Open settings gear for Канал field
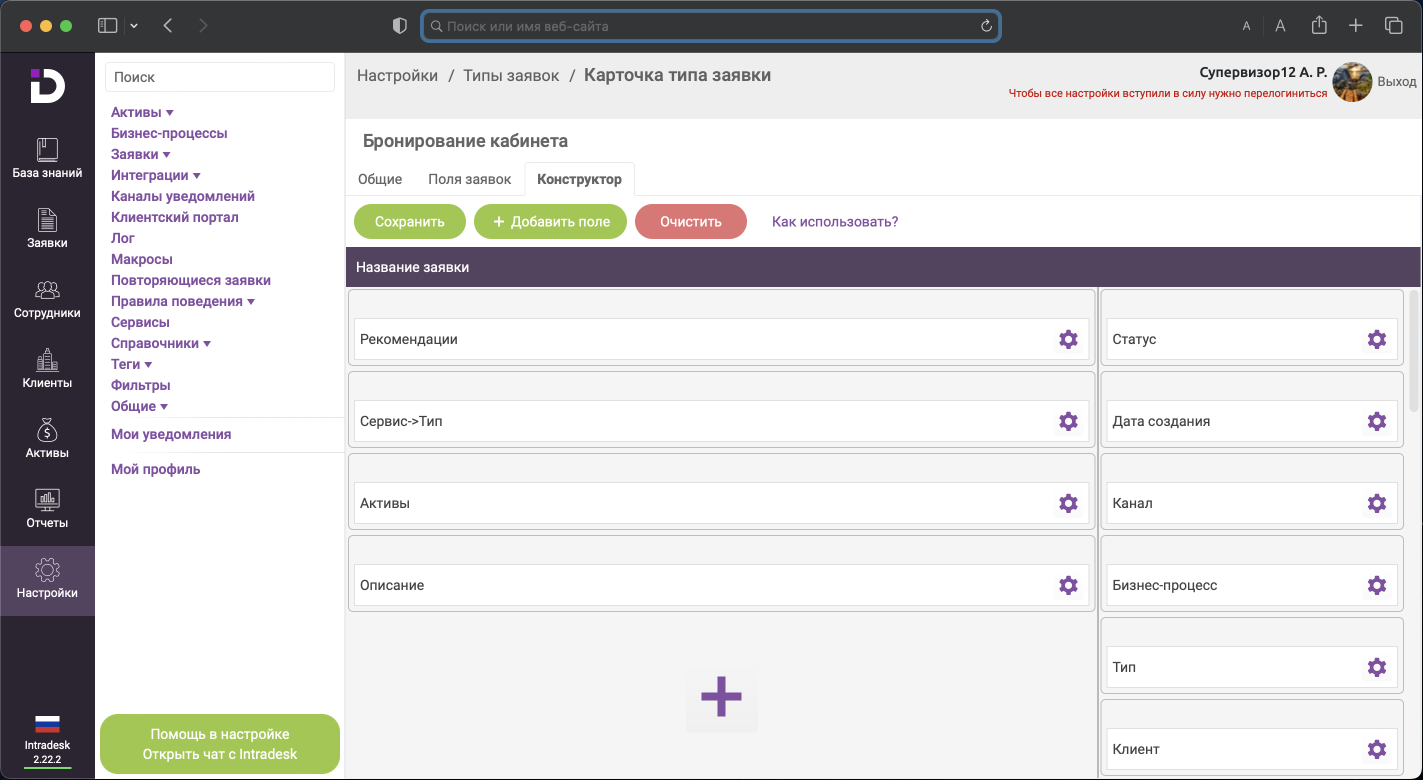 [1377, 503]
